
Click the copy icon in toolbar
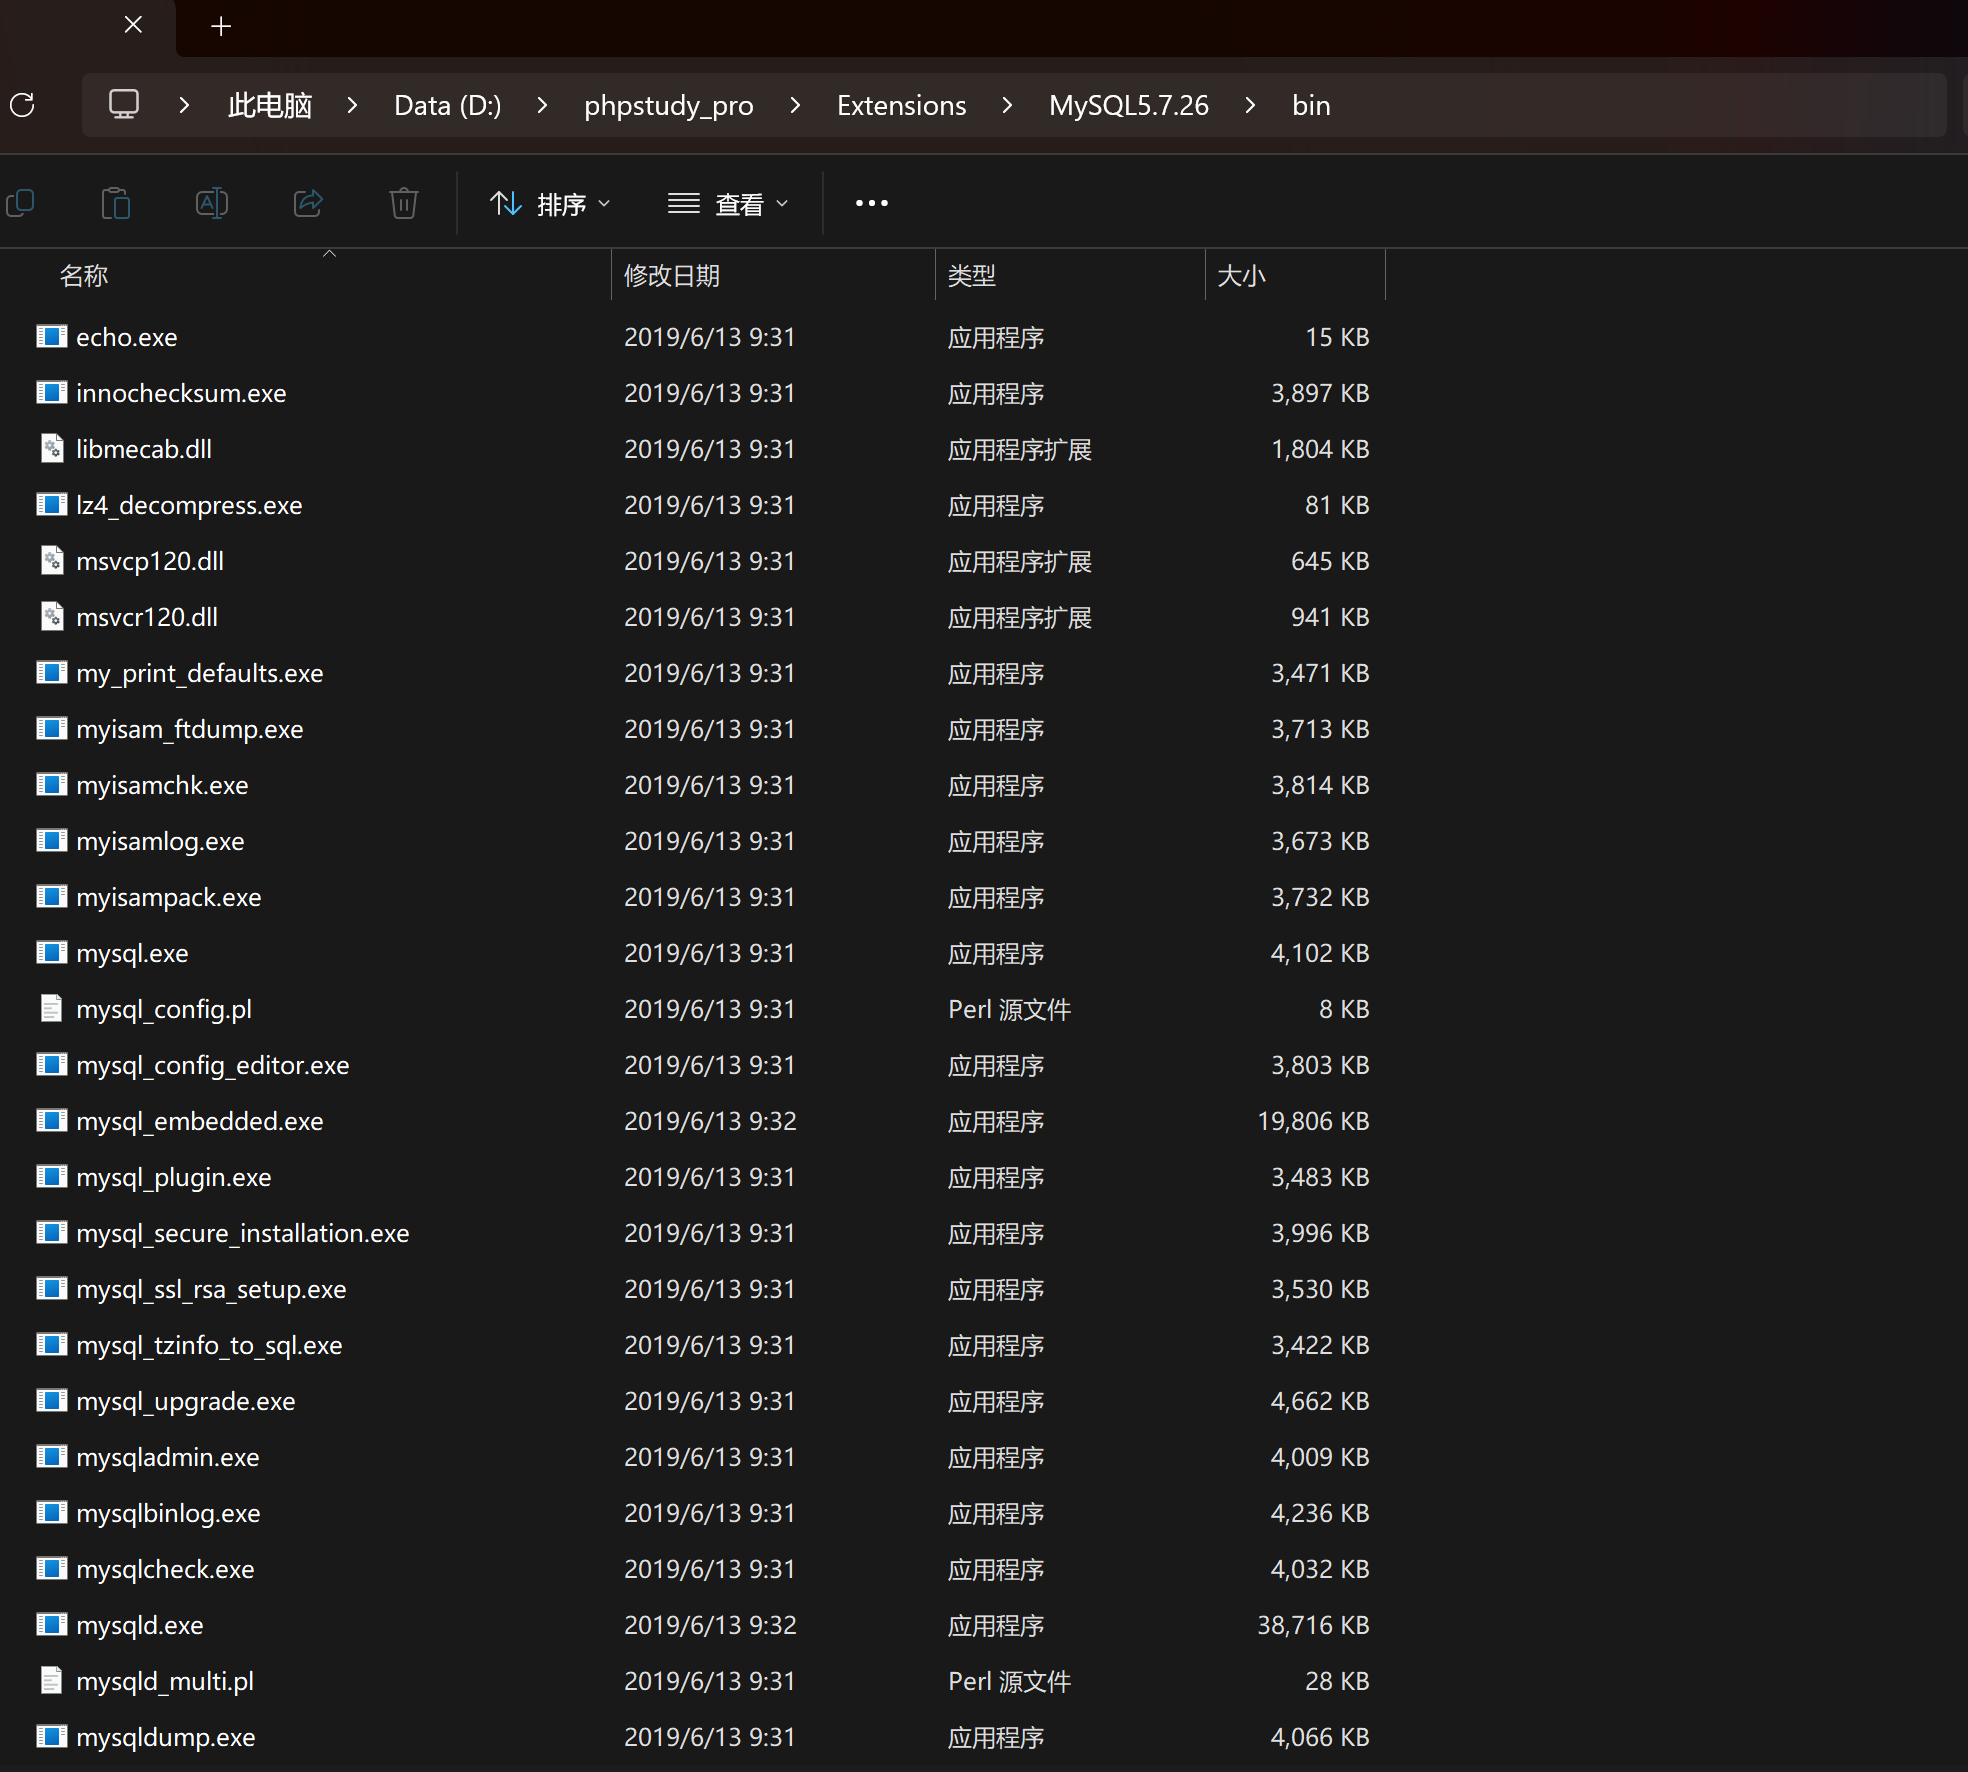point(20,204)
